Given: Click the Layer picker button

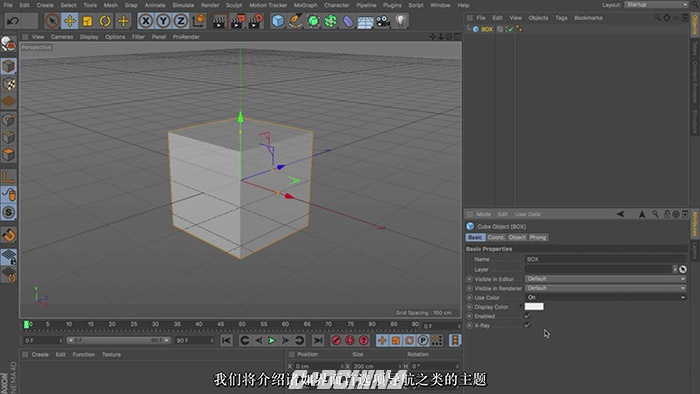Looking at the screenshot, I should pos(683,269).
